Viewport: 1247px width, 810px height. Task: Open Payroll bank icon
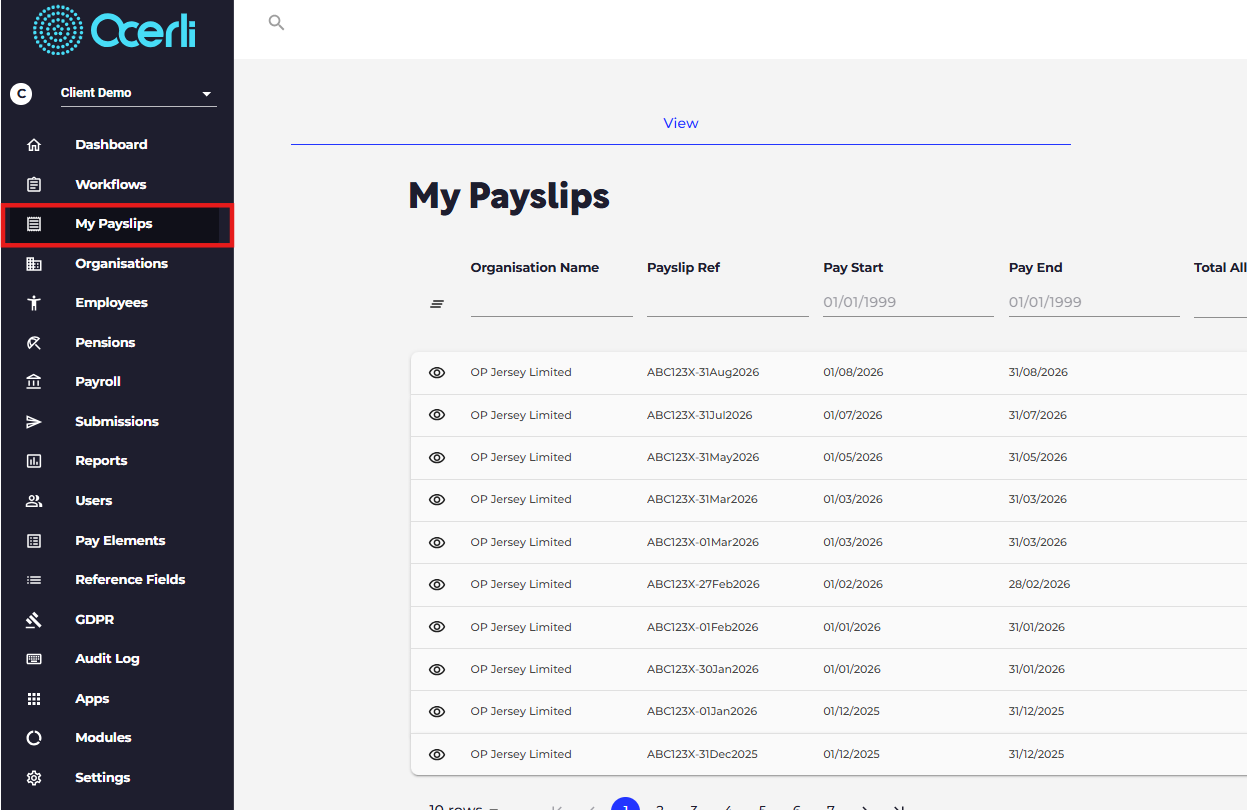(34, 382)
